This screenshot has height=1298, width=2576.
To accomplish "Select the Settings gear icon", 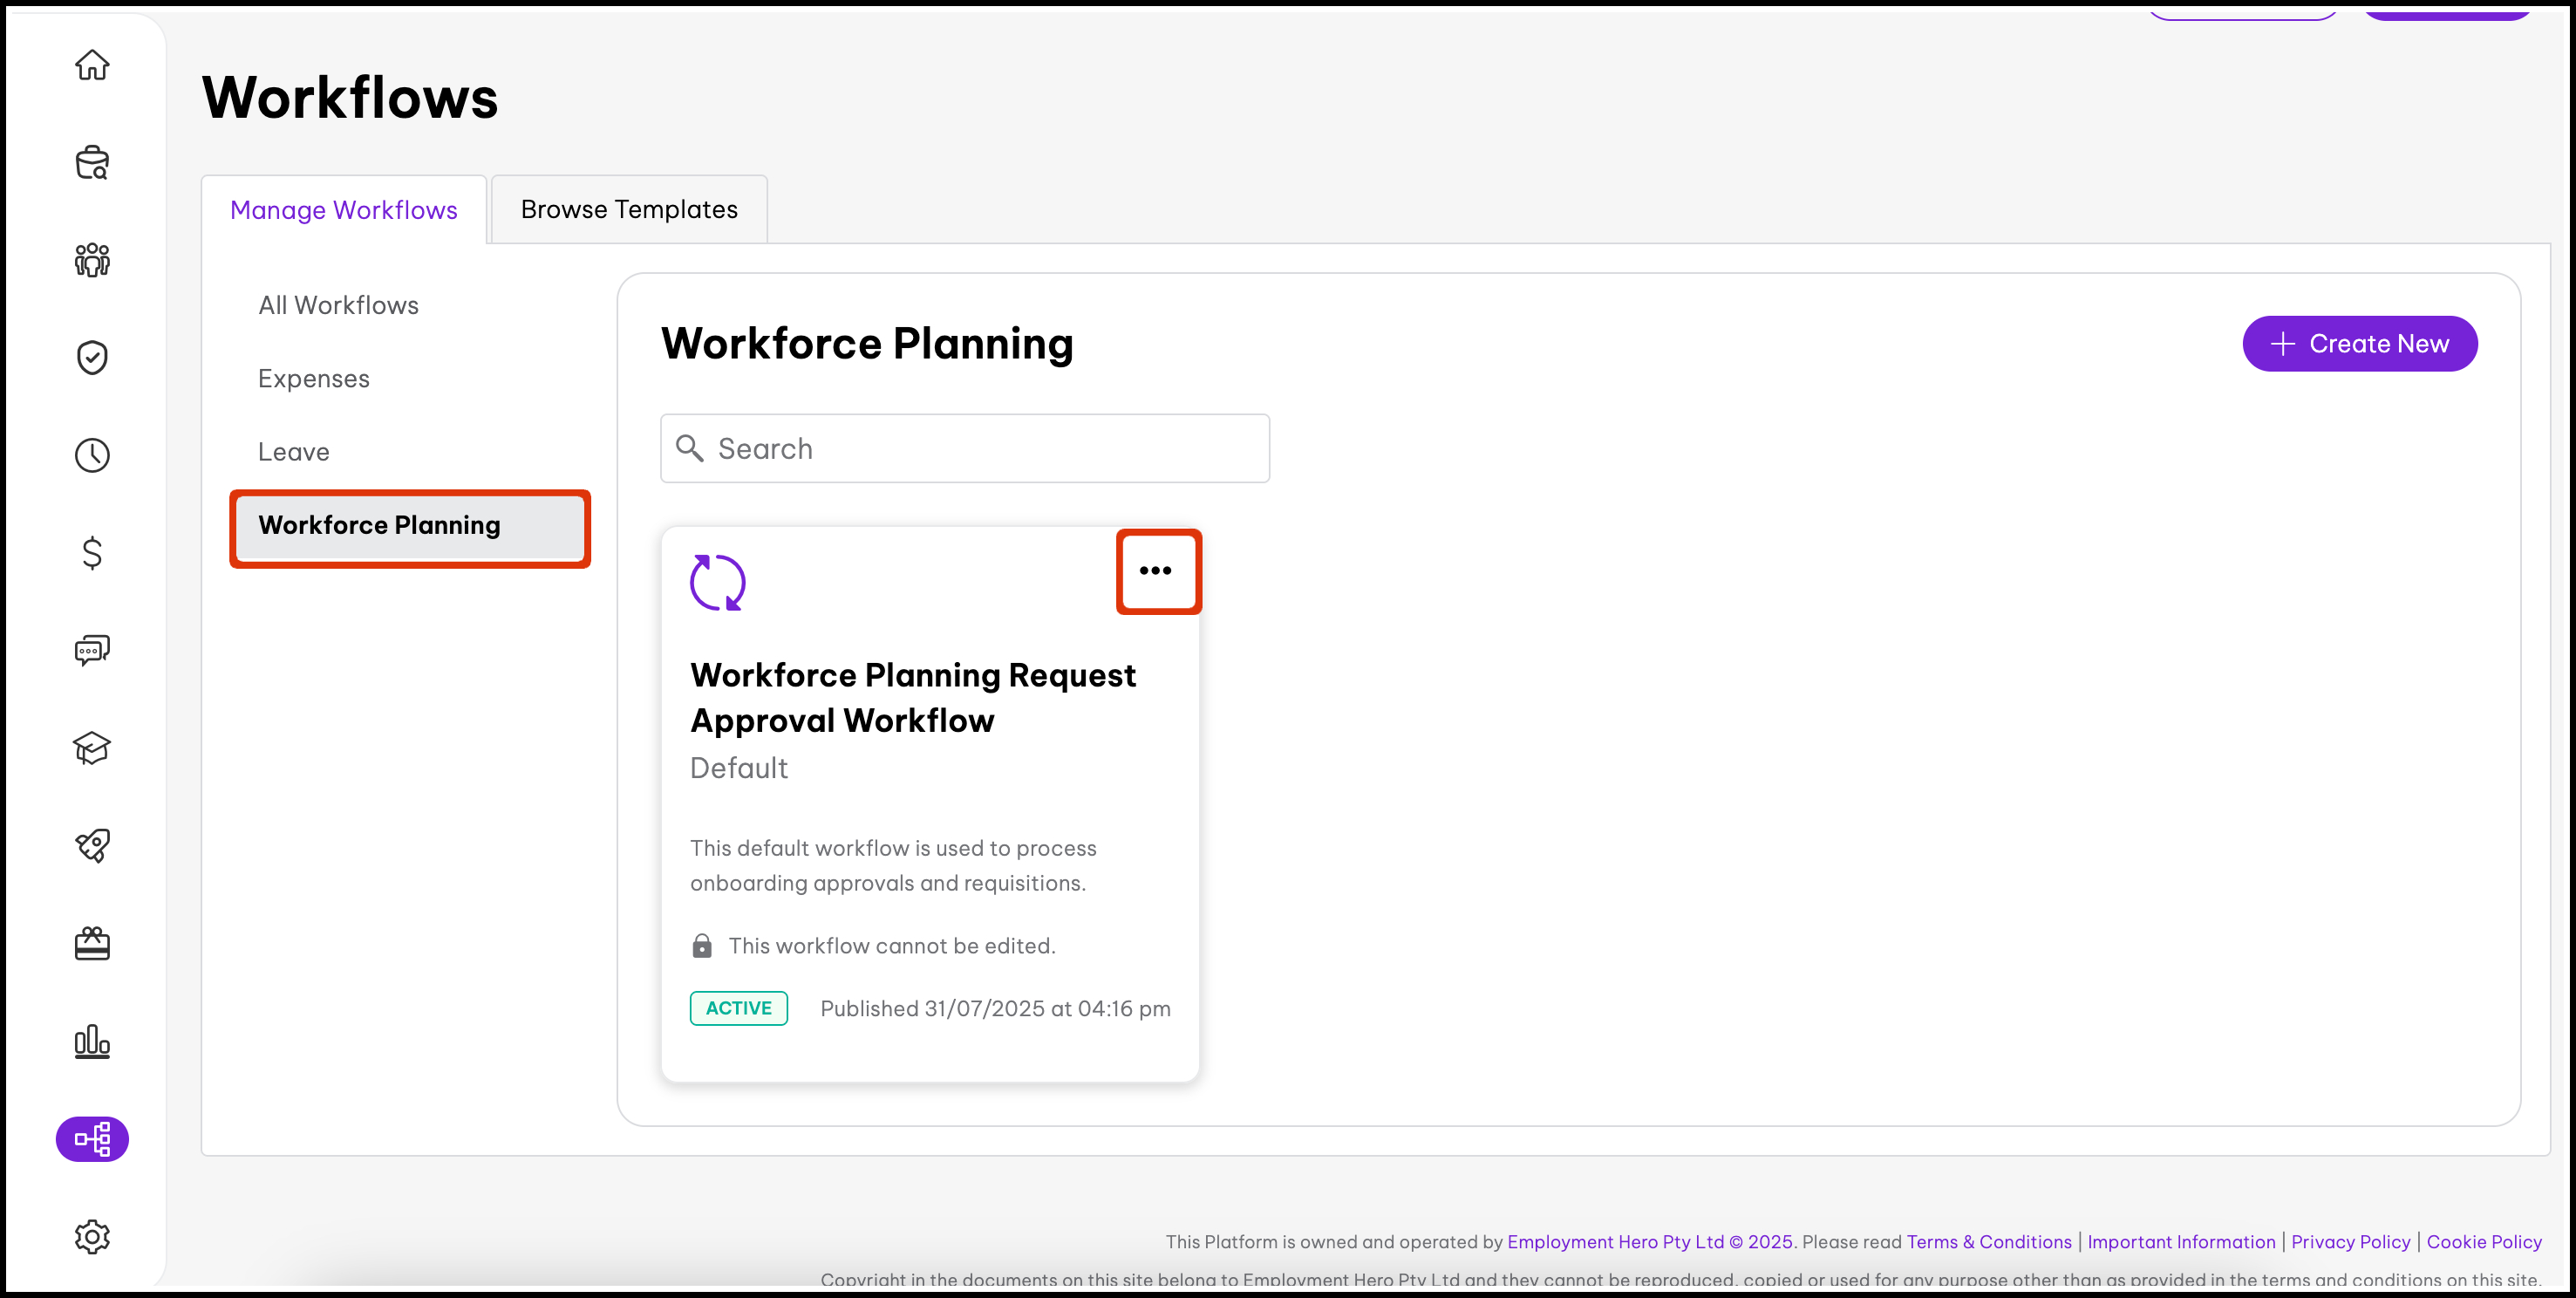I will pos(92,1236).
